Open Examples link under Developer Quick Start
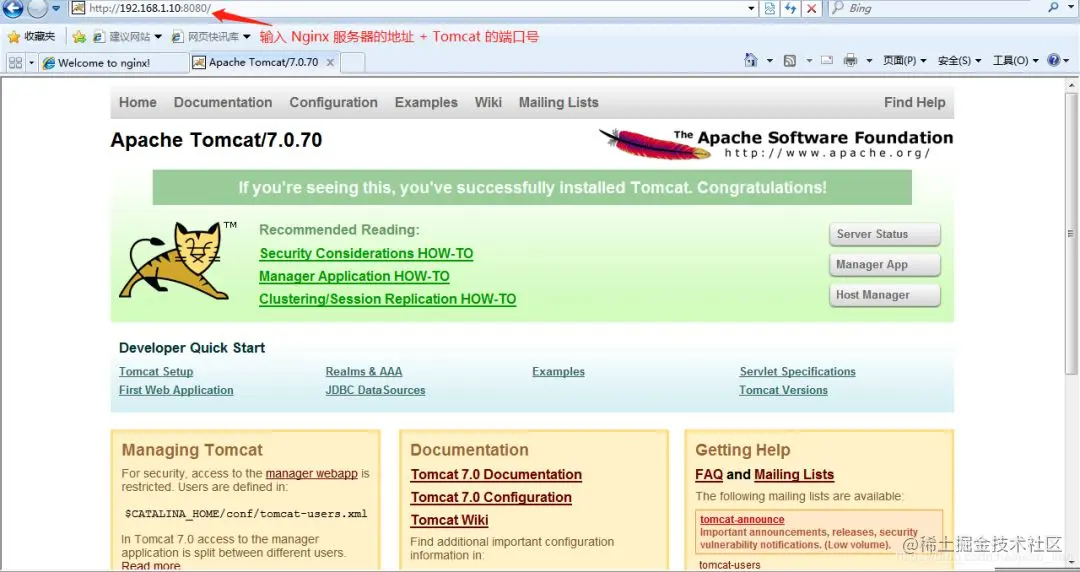Viewport: 1080px width, 572px height. pyautogui.click(x=558, y=371)
